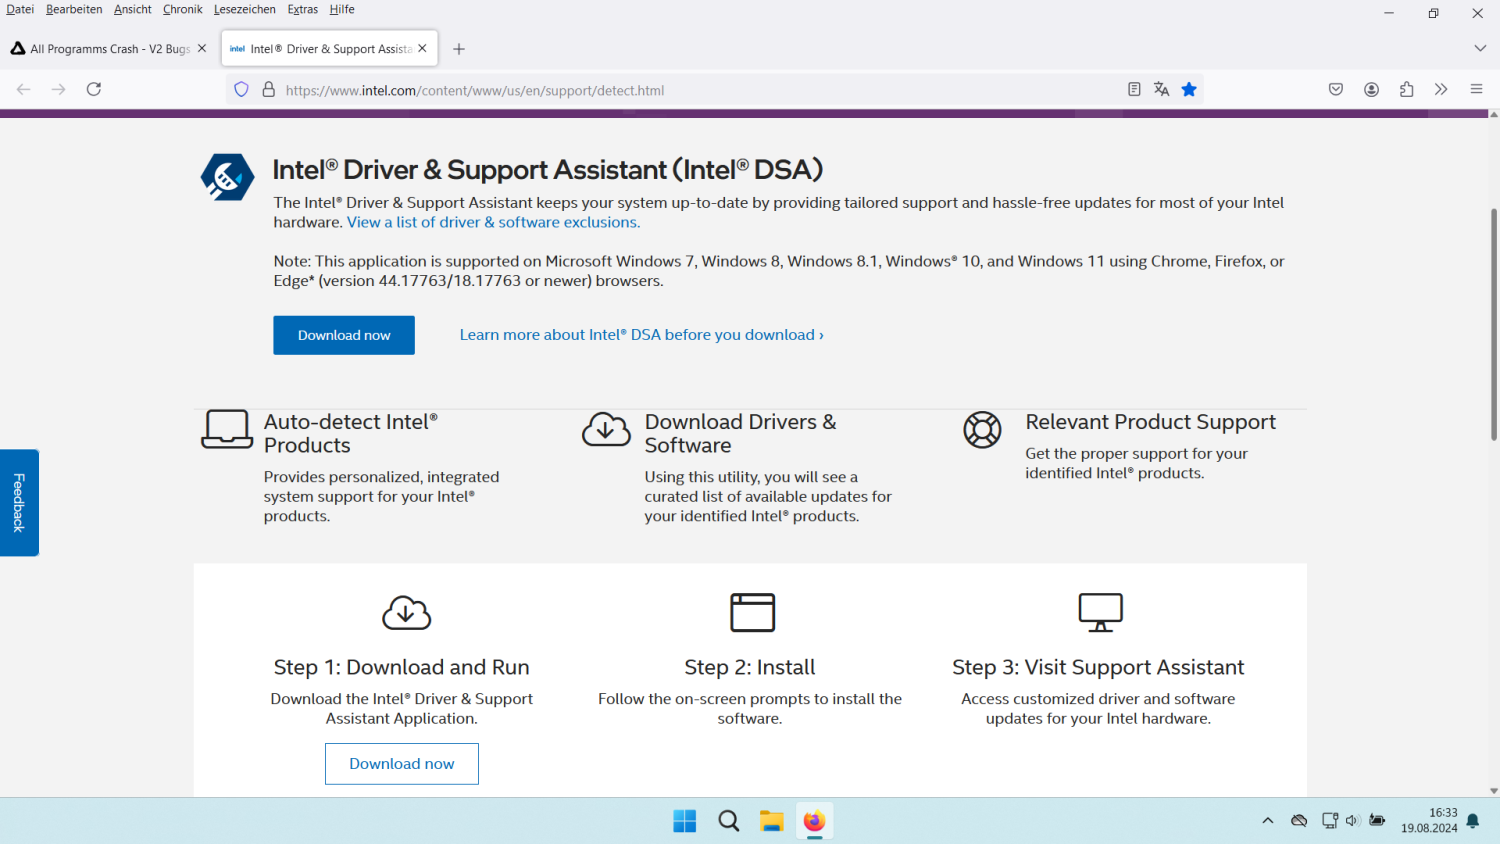Screen dimensions: 1500x844
Task: Save page to Pocket
Action: 1336,89
